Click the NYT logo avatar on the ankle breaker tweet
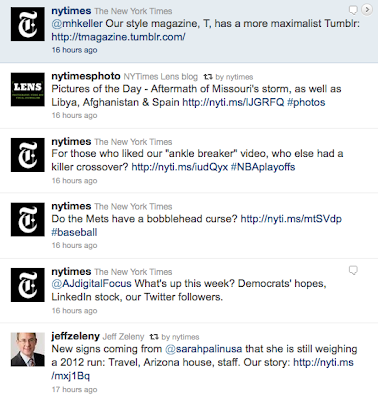The width and height of the screenshot is (378, 400). 28,155
